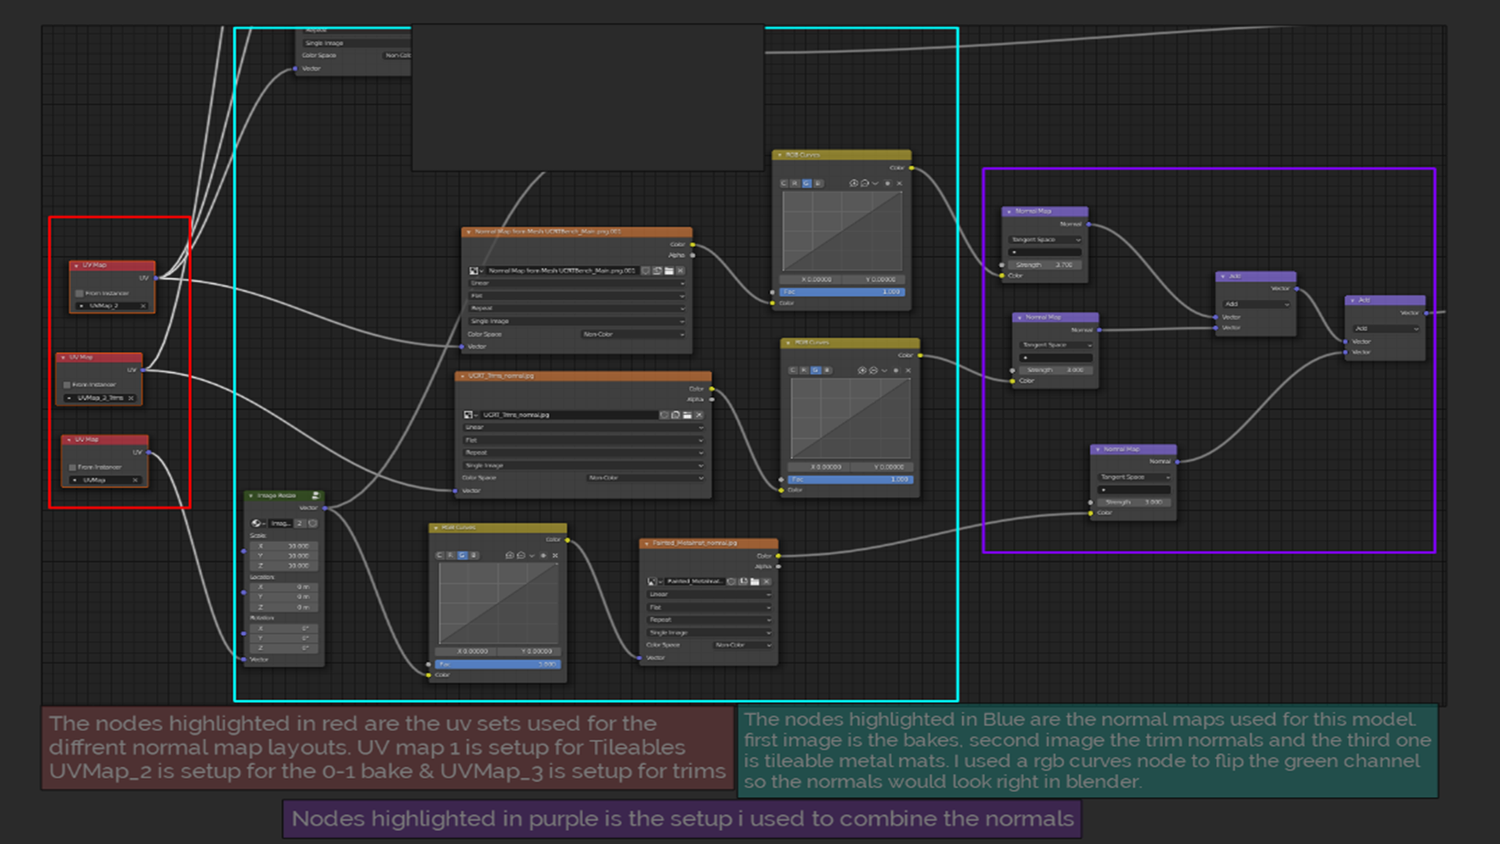Enable From Instancer on the UVMap_2 node
This screenshot has width=1500, height=844.
point(79,293)
